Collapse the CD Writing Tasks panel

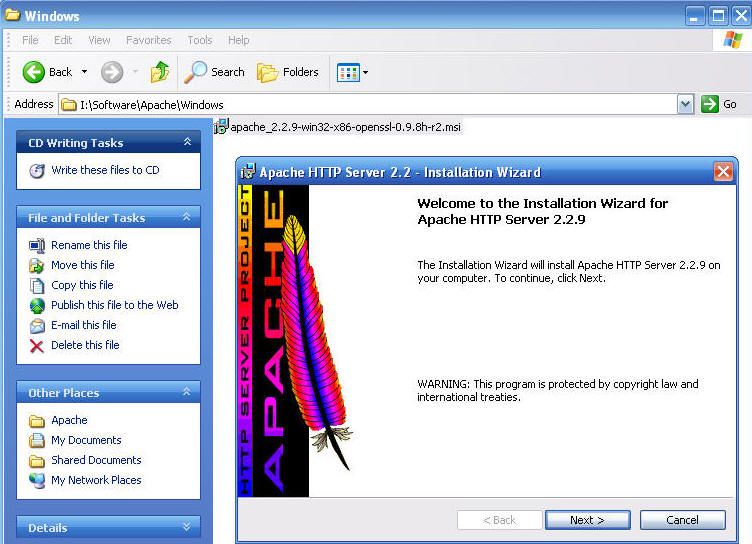coord(187,142)
